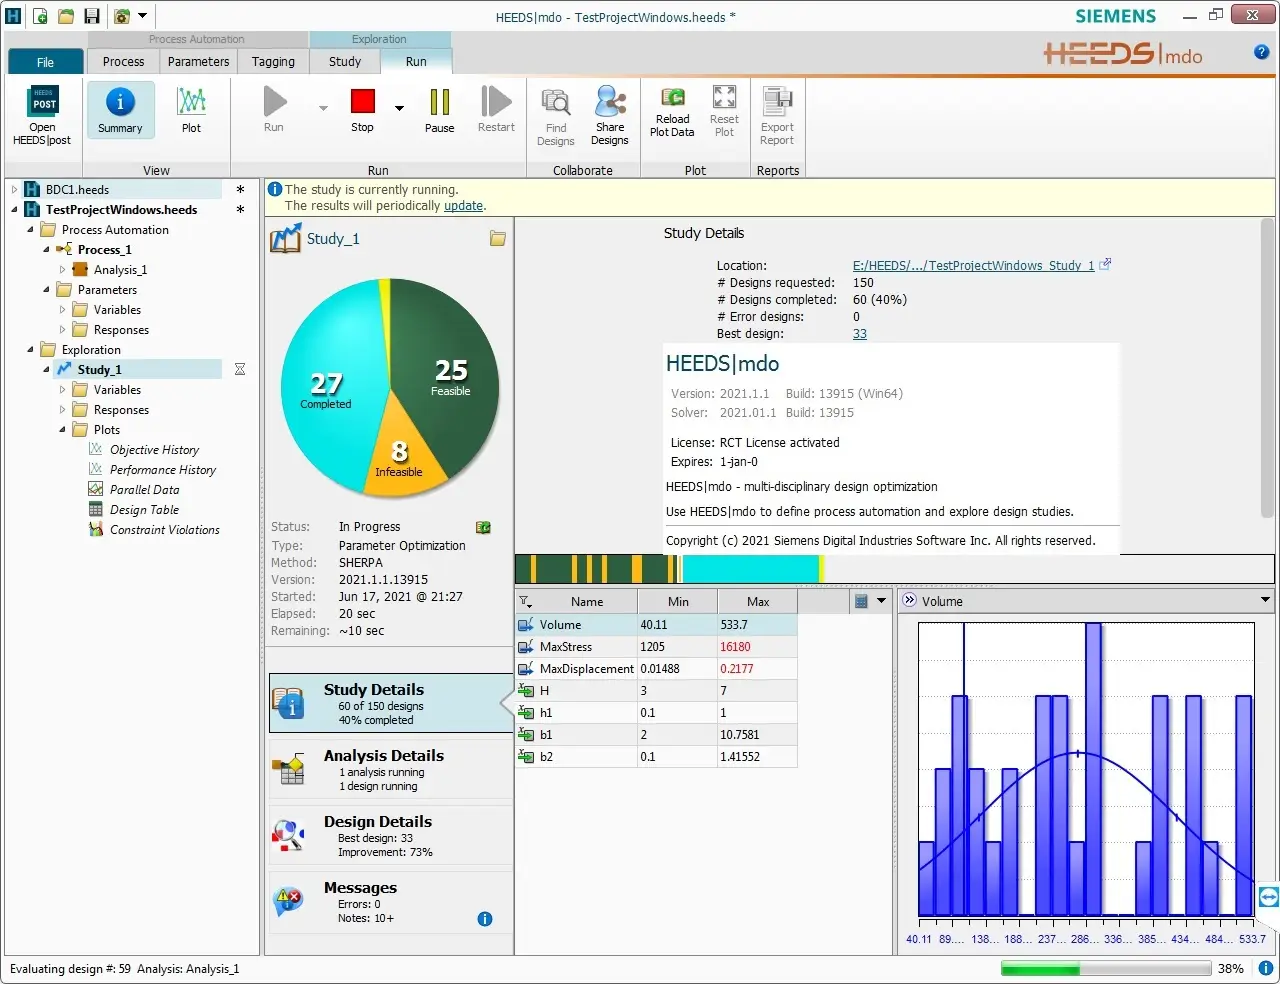The width and height of the screenshot is (1280, 984).
Task: Click the filter icon in table header
Action: [526, 601]
